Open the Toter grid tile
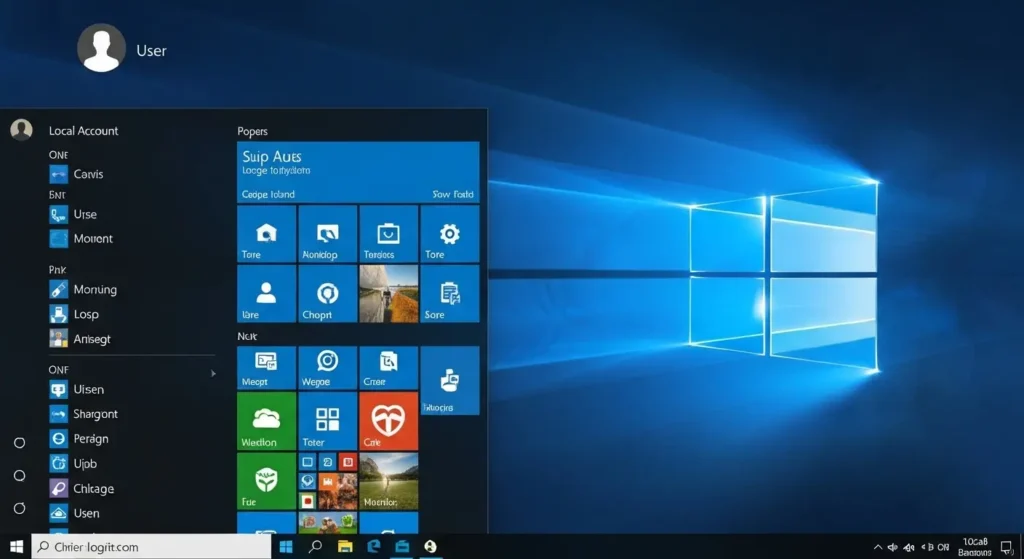Screen dimensions: 1024x559 pyautogui.click(x=327, y=421)
